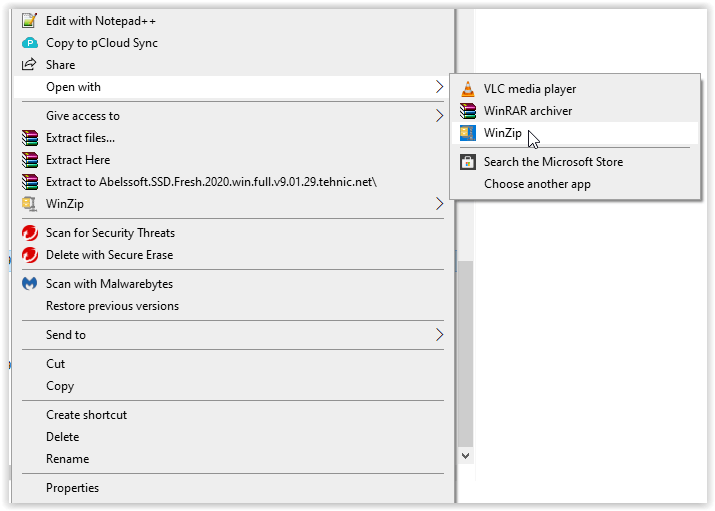Screen dimensions: 715x511
Task: Open Give access to entry
Action: tap(230, 116)
